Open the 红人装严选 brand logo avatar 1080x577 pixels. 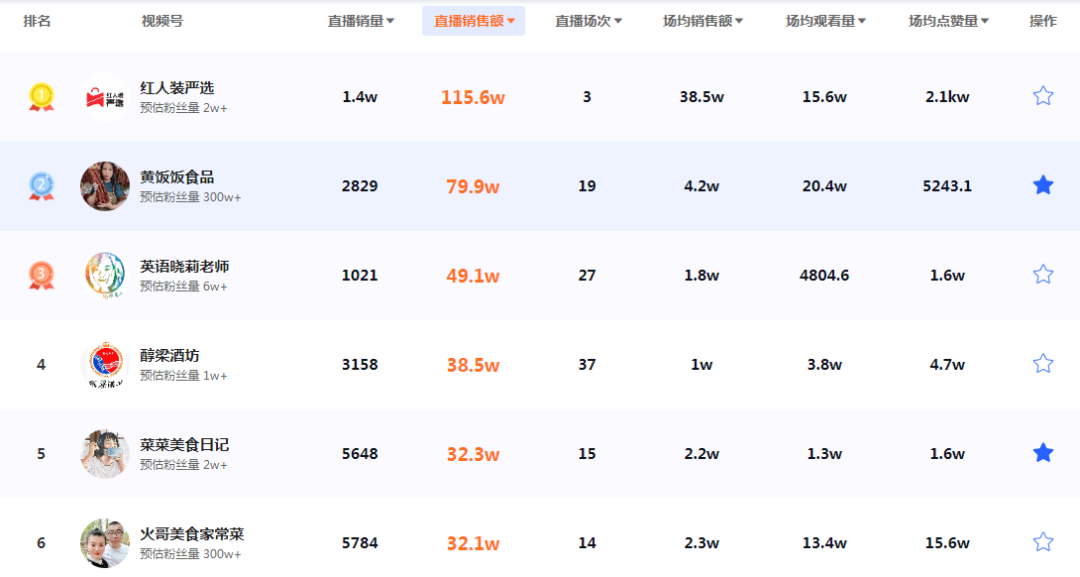(104, 96)
